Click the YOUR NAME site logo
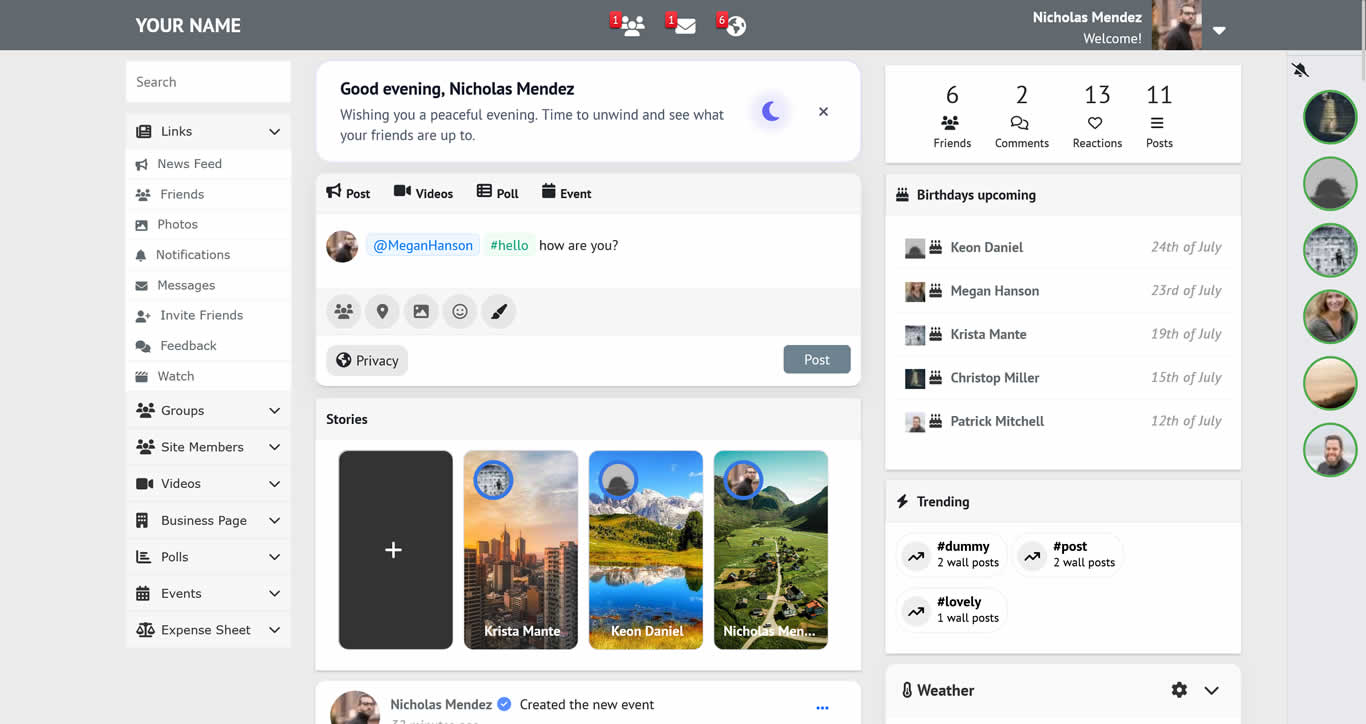The height and width of the screenshot is (724, 1366). click(x=188, y=26)
